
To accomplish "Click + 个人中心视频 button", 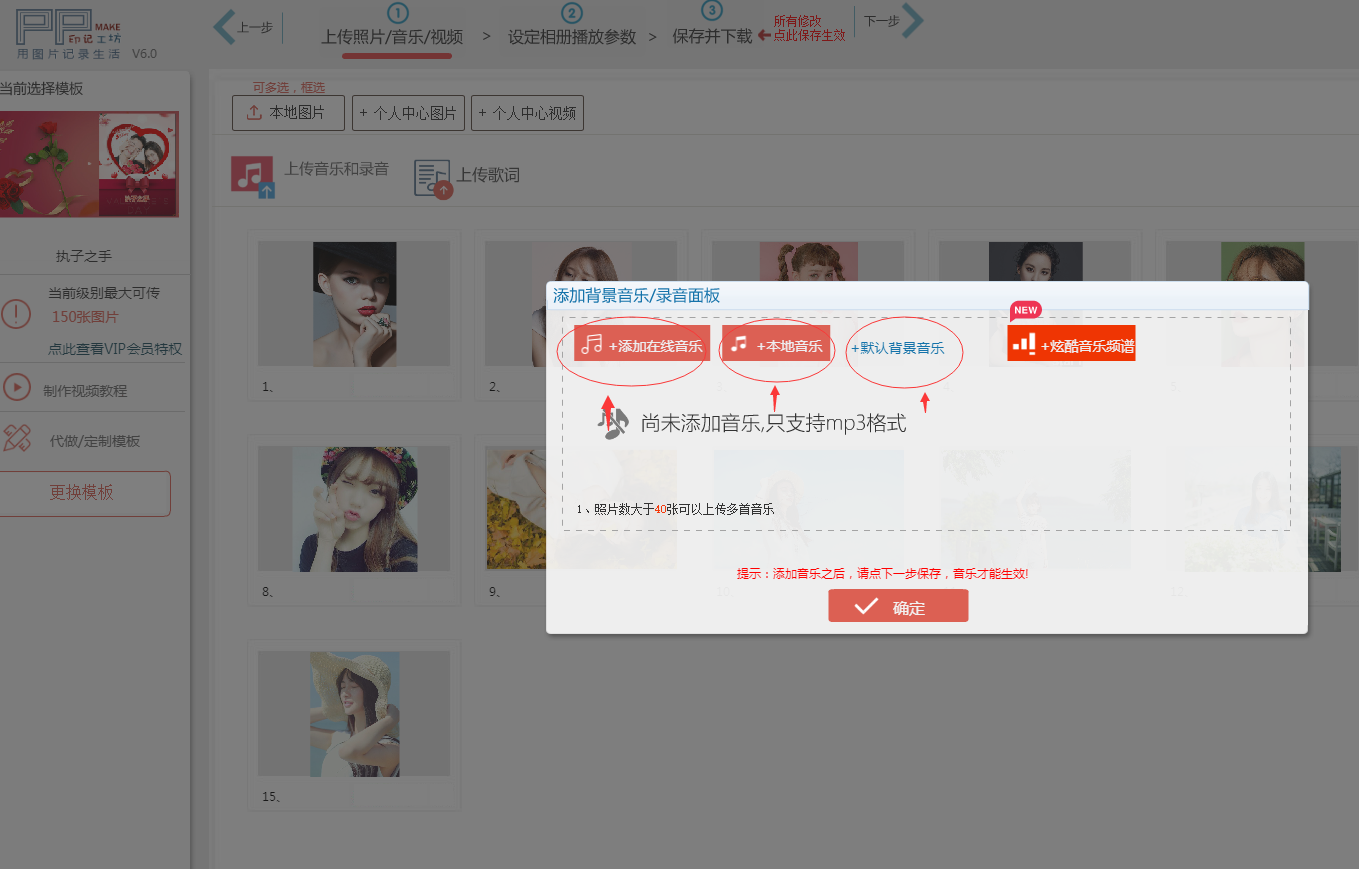I will click(x=527, y=113).
